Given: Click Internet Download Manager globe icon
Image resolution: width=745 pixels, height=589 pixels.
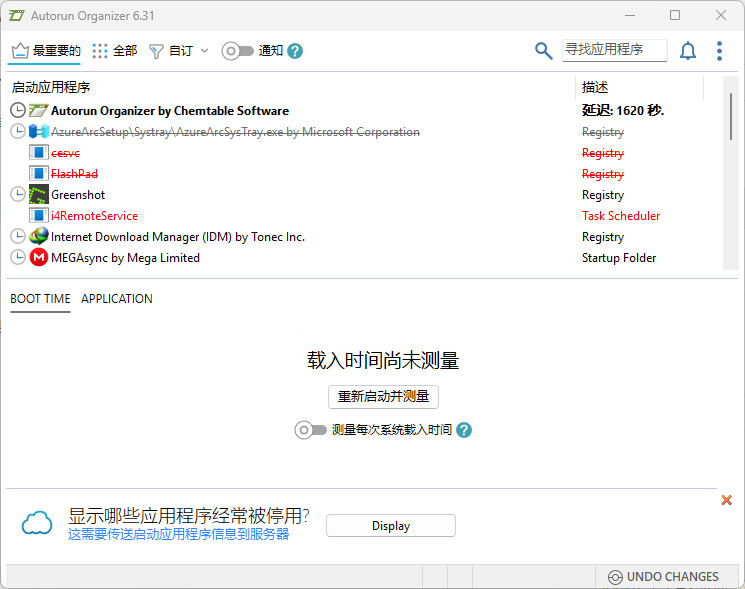Looking at the screenshot, I should point(38,236).
